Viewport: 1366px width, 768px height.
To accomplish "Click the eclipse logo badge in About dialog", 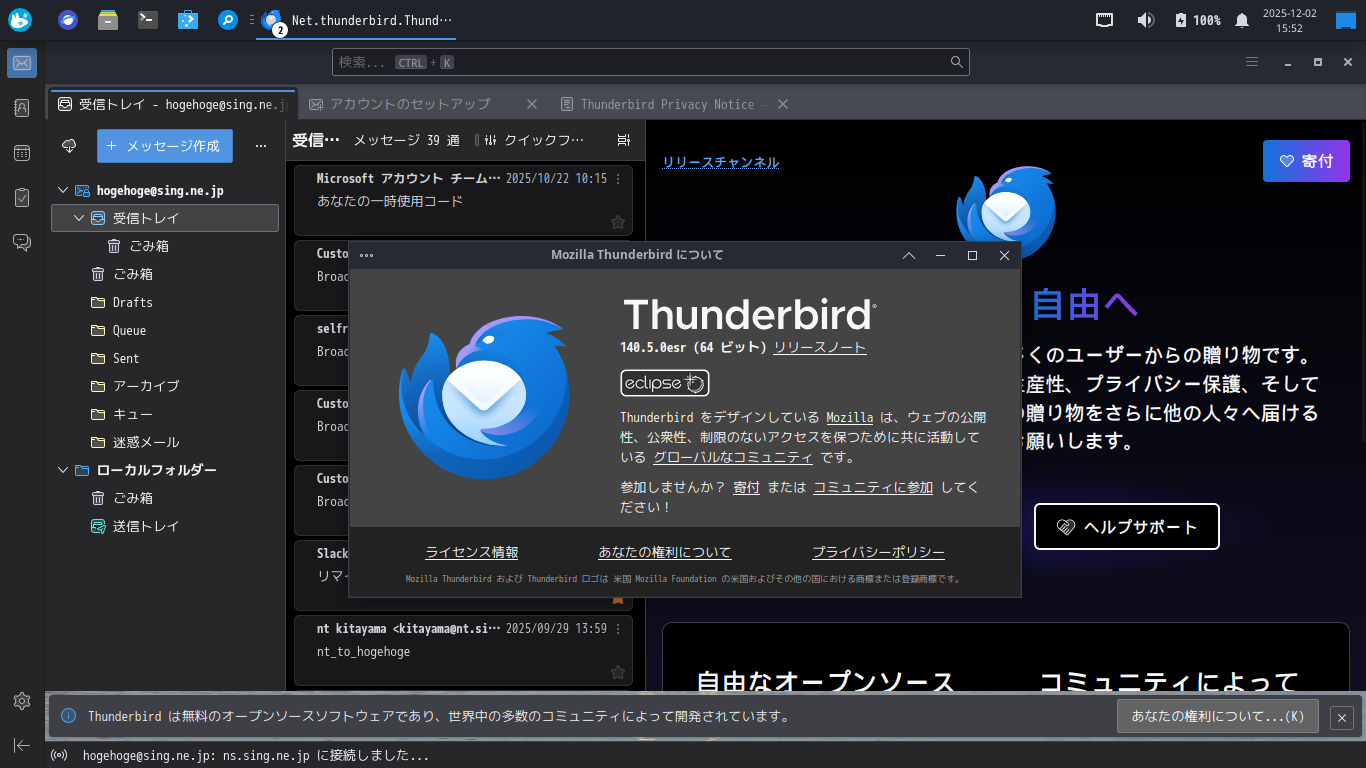I will (x=664, y=383).
